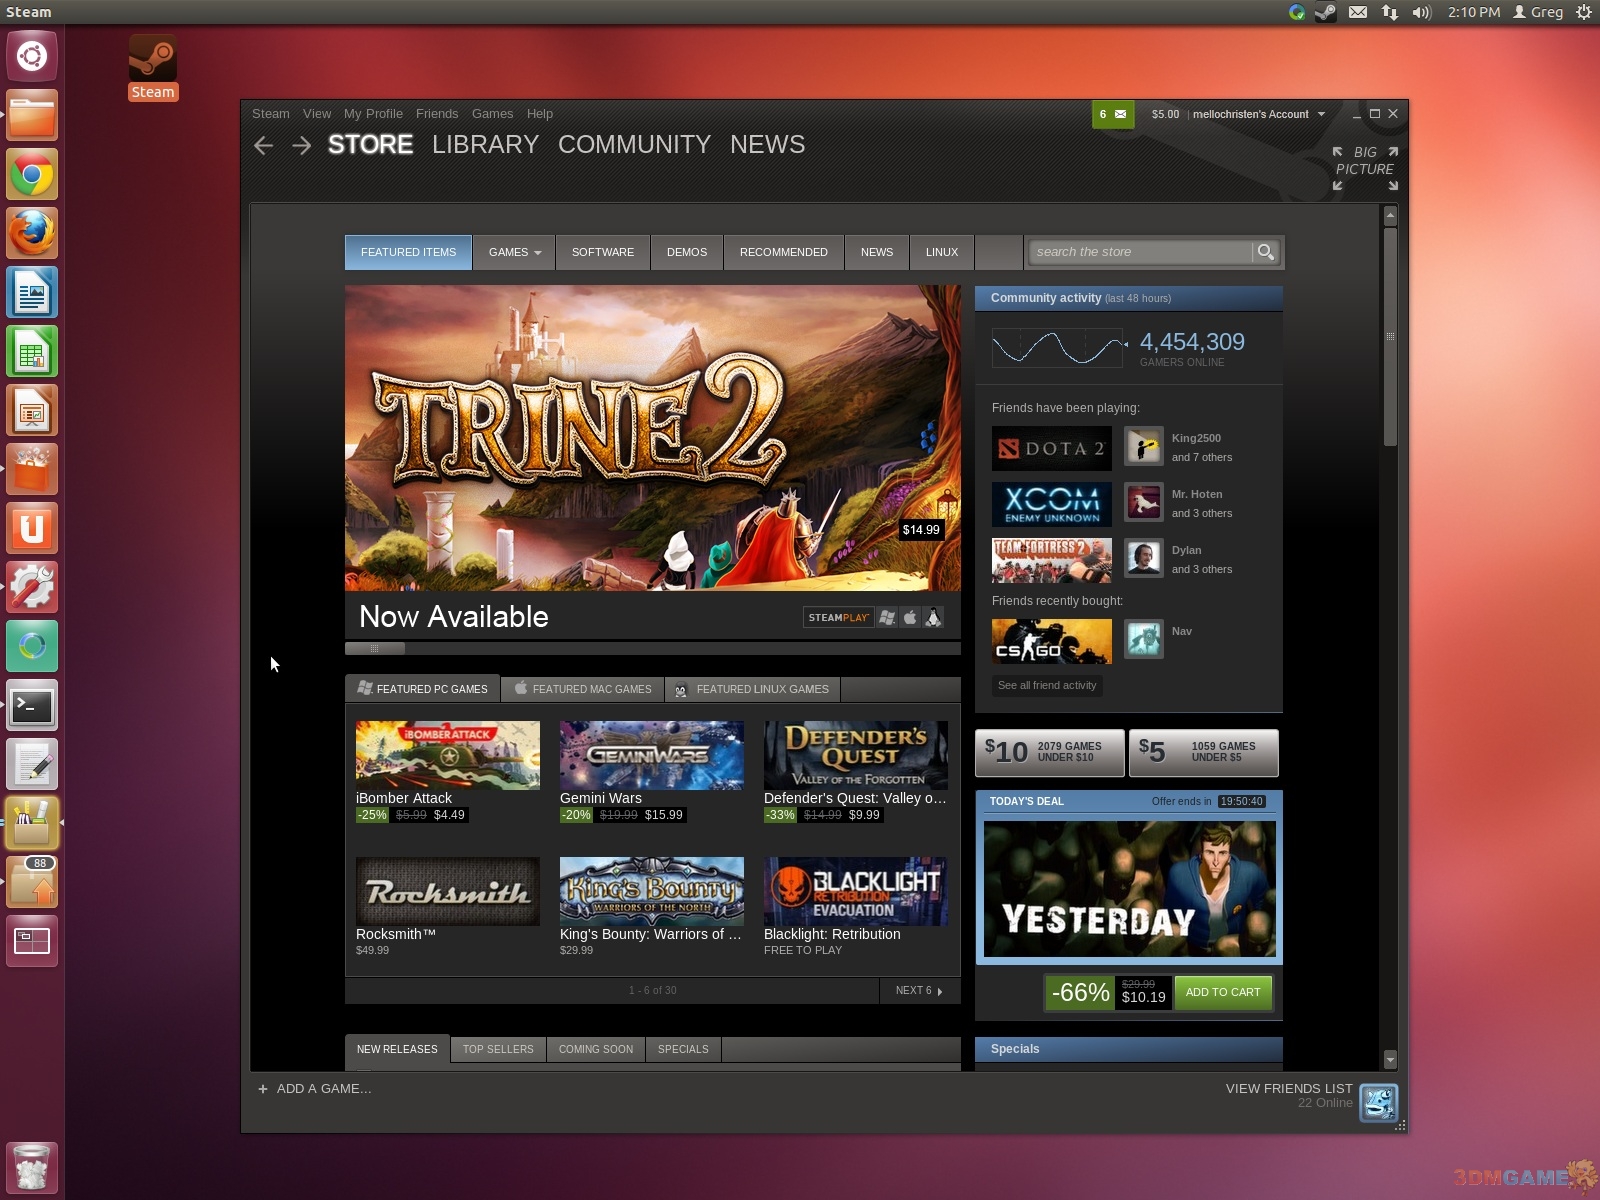Select the Featured Linux Games tab
1600x1200 pixels.
tap(753, 689)
